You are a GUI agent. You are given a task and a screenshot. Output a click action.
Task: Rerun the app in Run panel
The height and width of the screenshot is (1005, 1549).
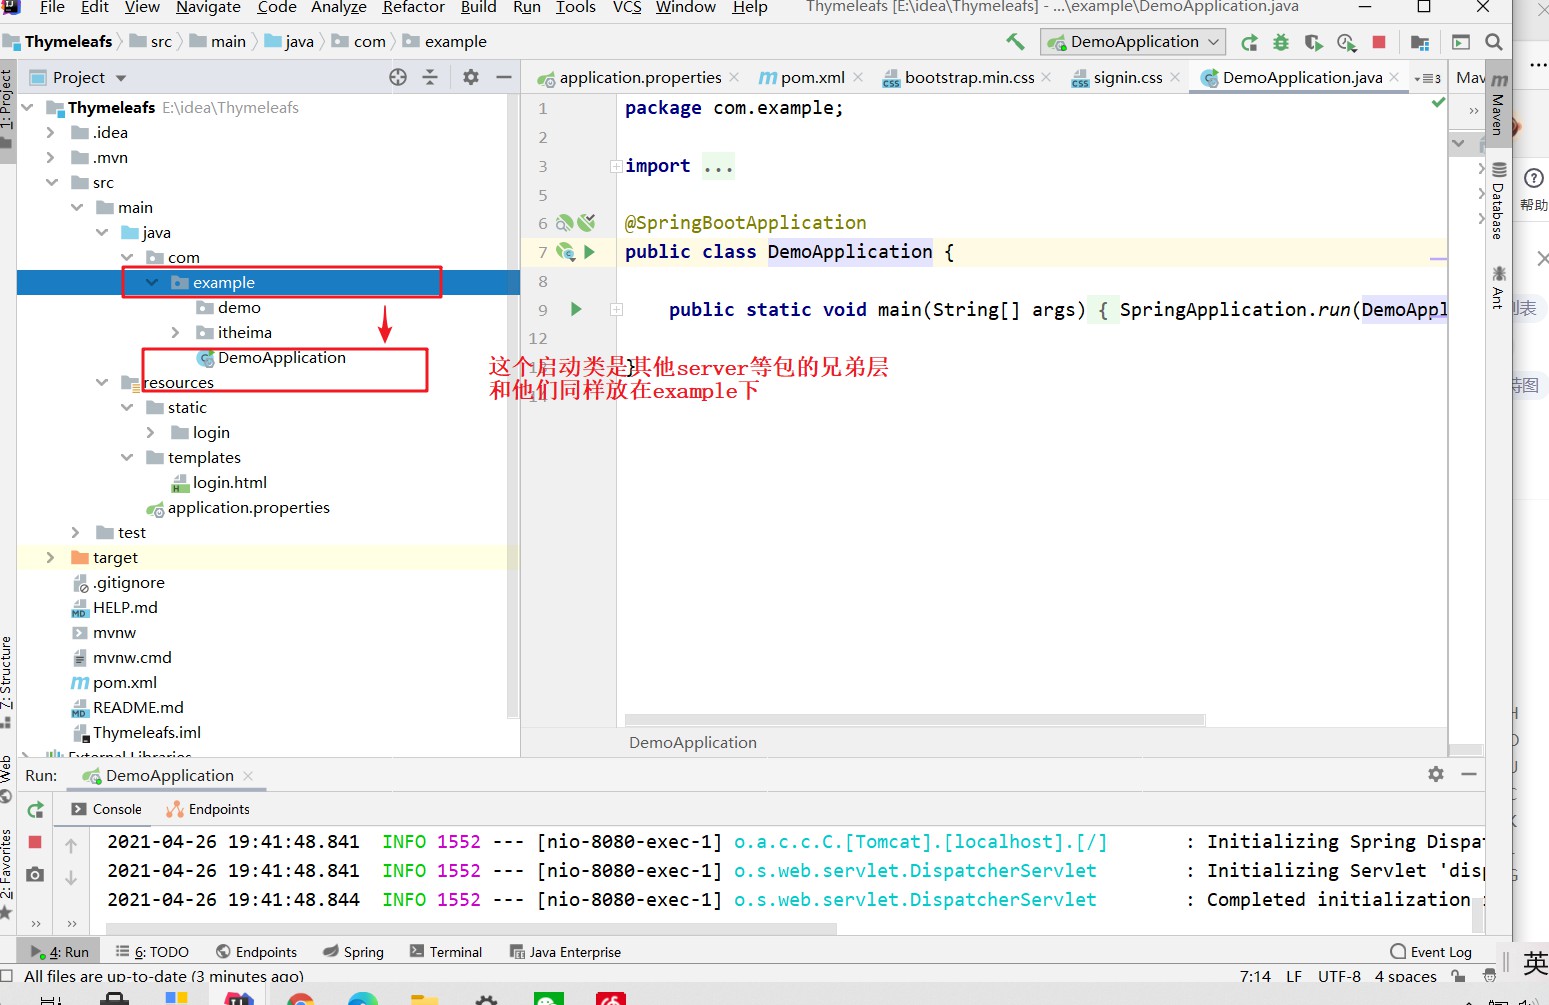click(35, 809)
